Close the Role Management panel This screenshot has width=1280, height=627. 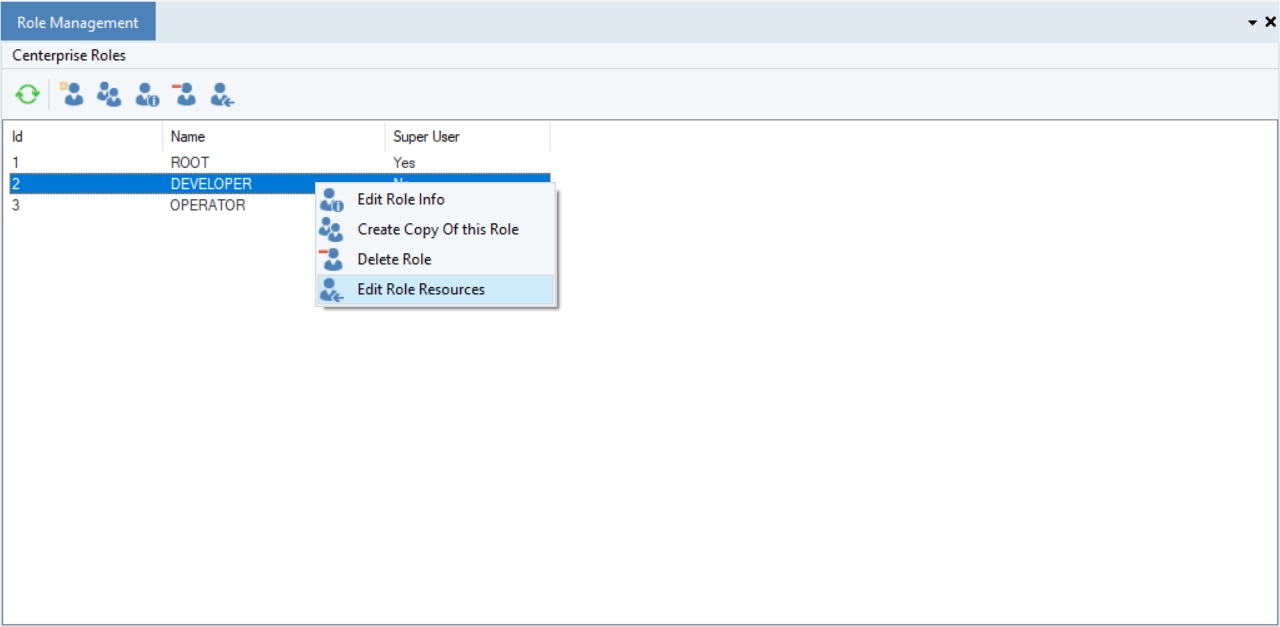[1271, 22]
